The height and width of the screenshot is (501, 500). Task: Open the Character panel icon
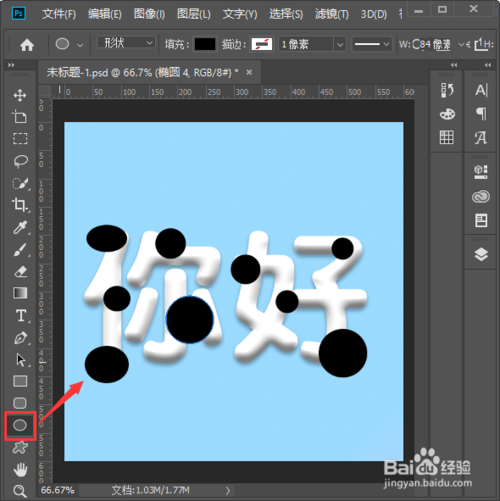click(x=481, y=90)
